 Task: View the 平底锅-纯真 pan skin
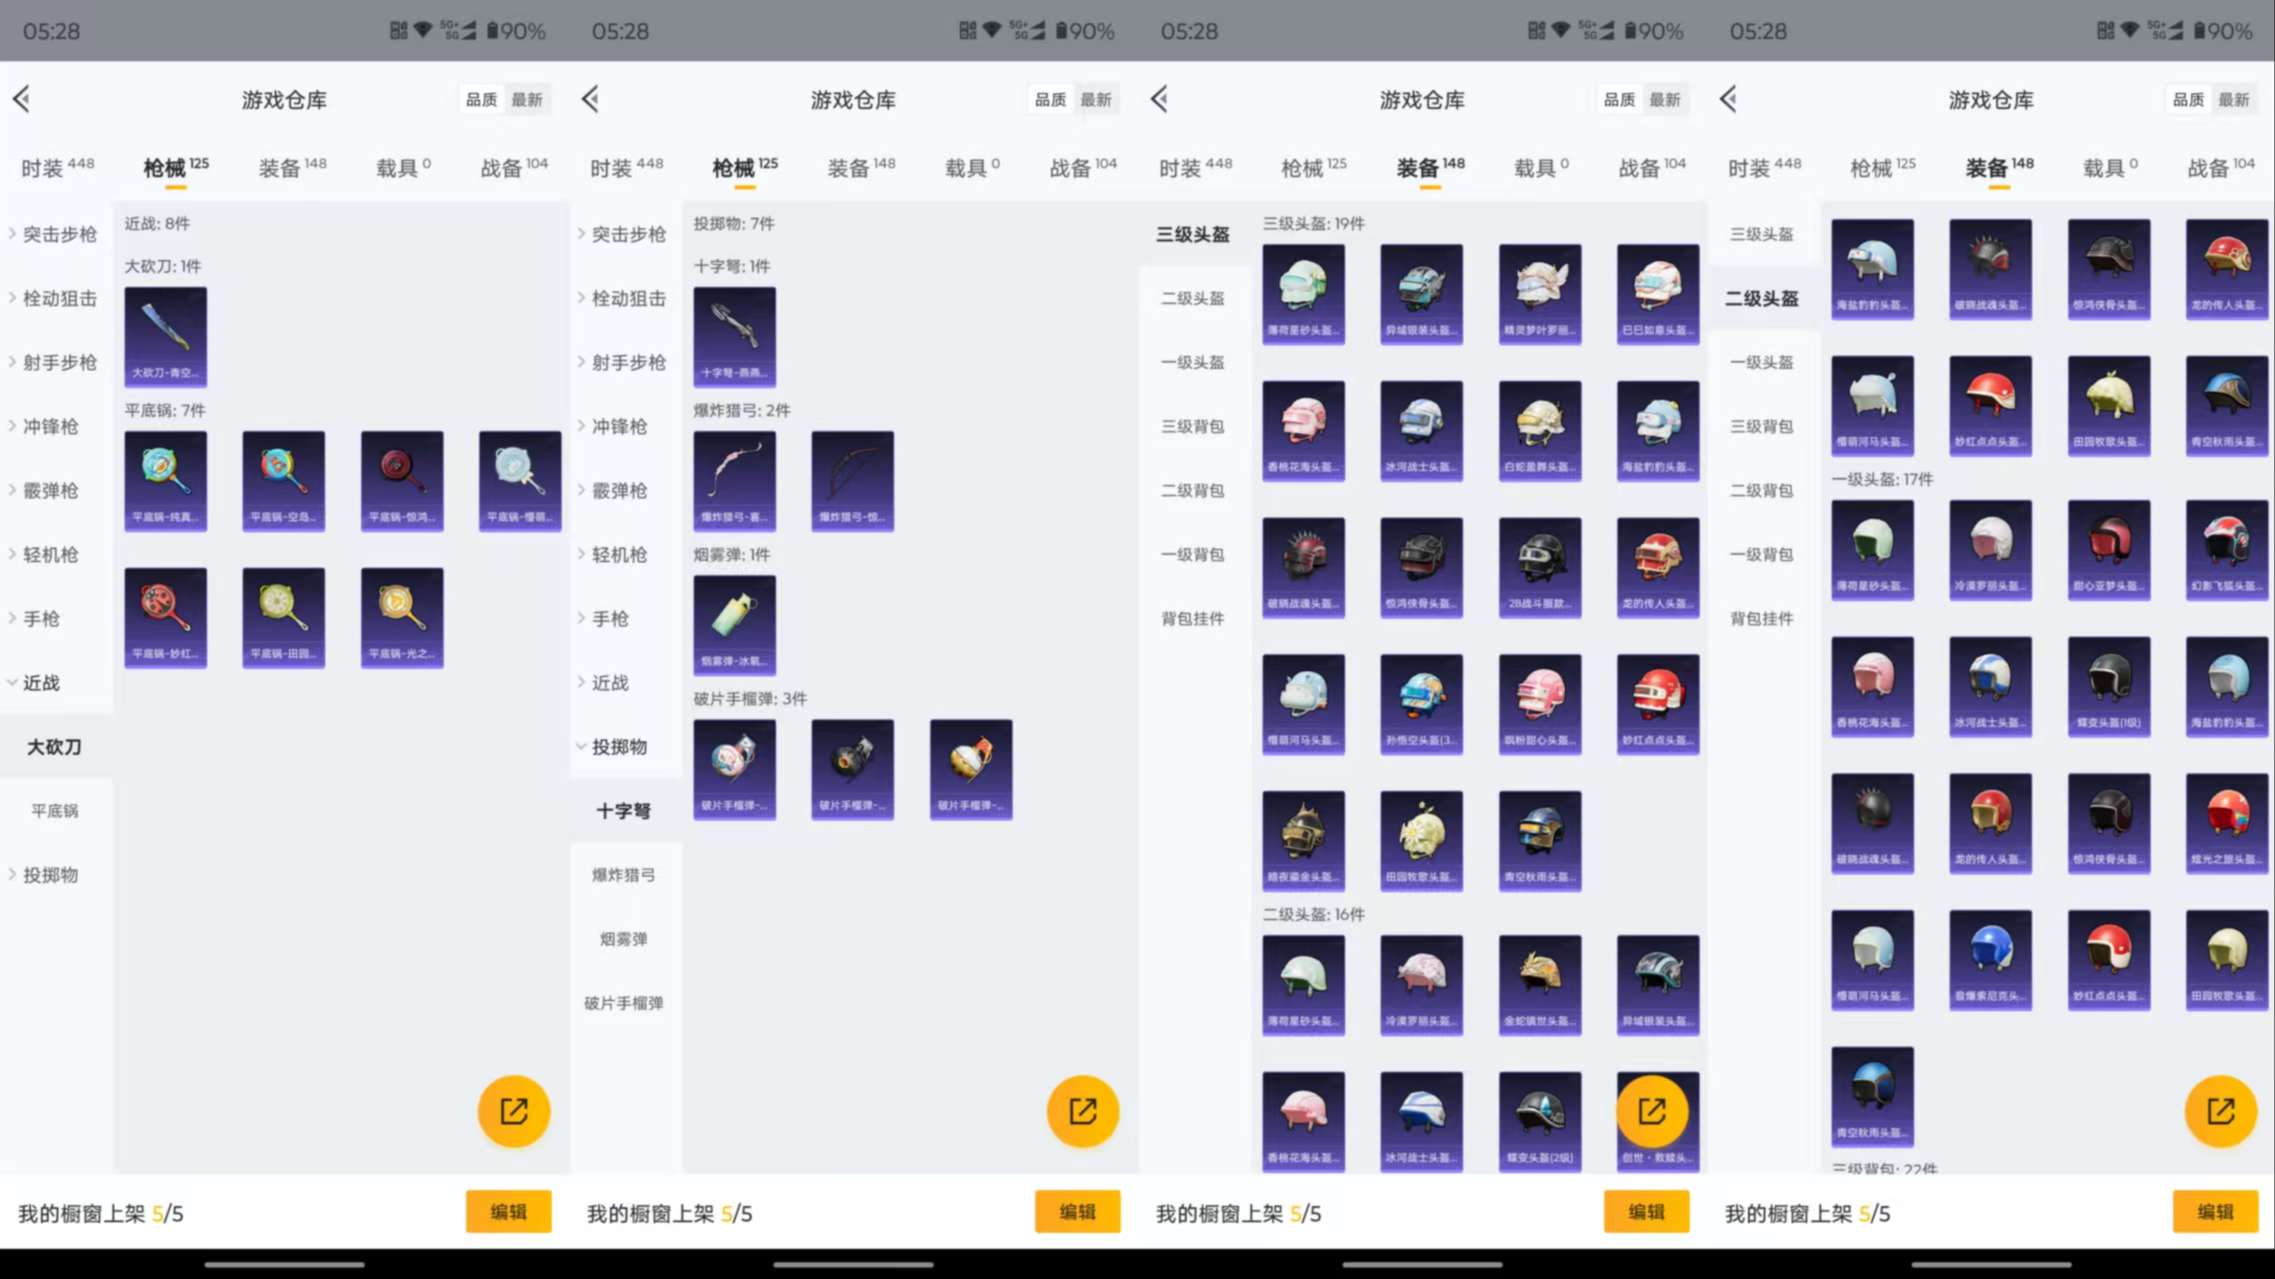165,481
